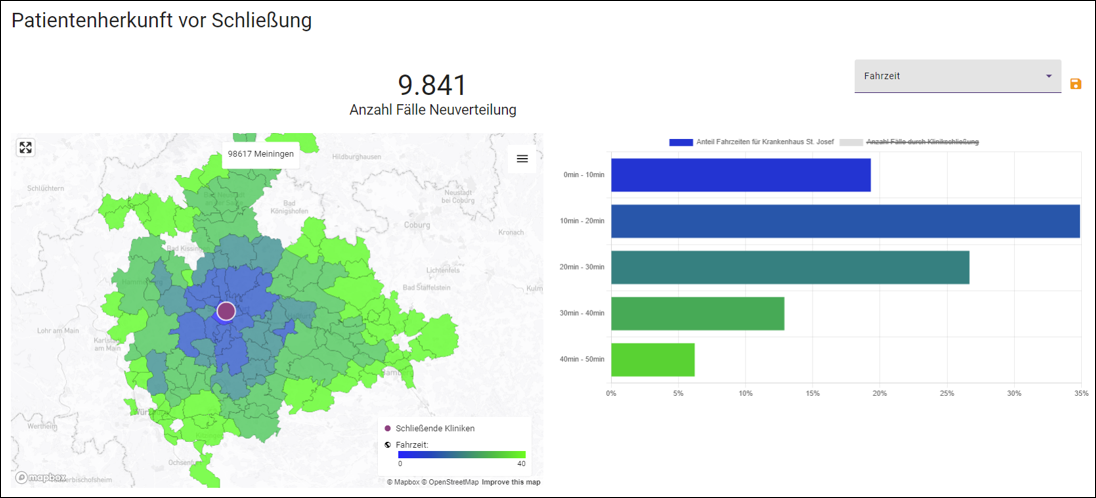Click the purple closing clinic marker
The width and height of the screenshot is (1096, 498).
(226, 311)
